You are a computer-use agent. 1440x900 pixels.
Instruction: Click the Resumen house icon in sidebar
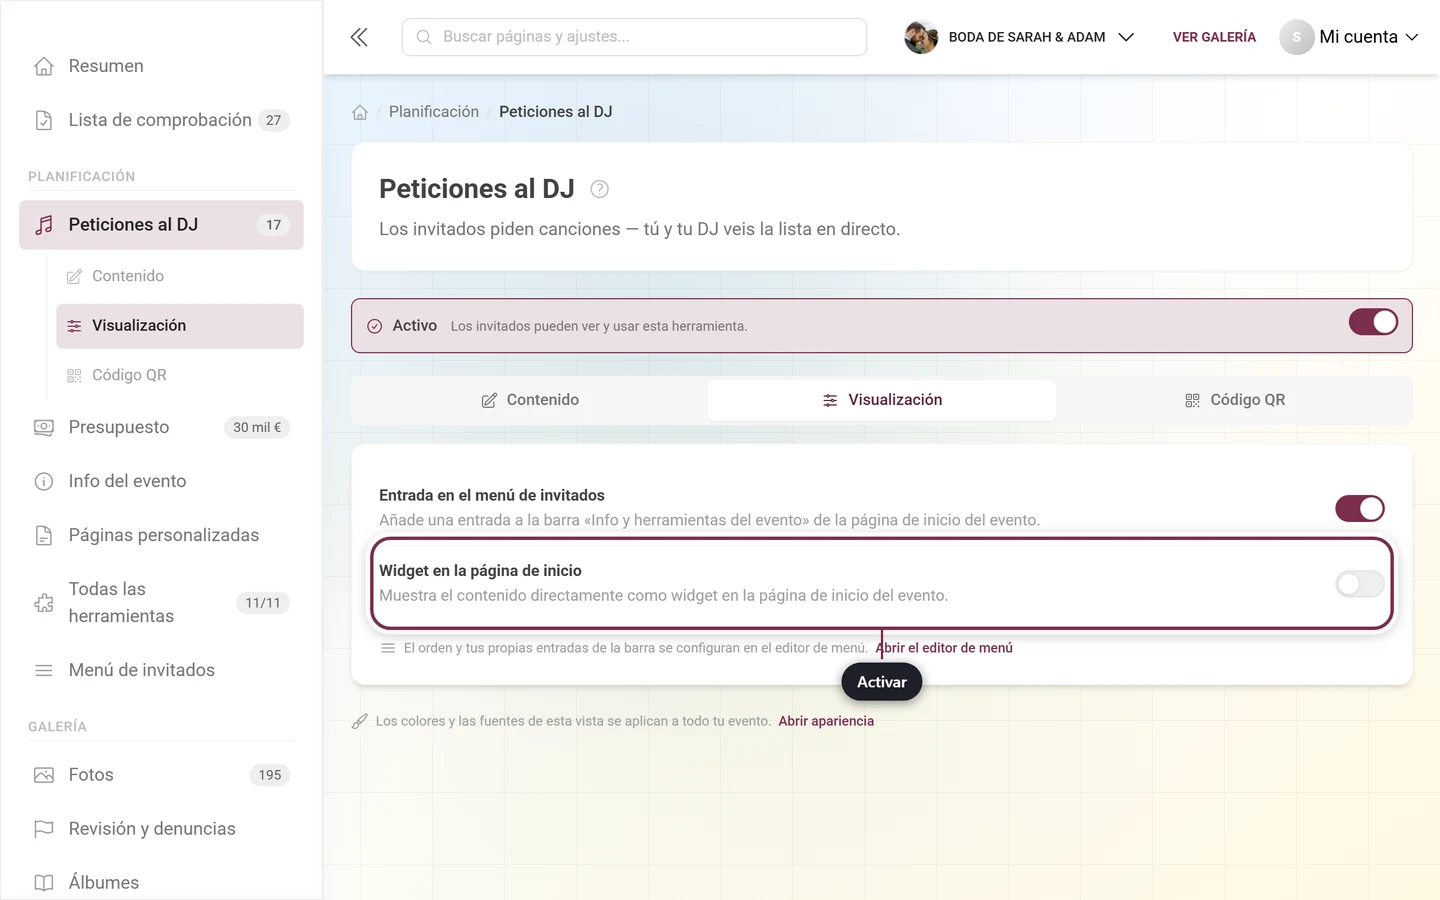44,66
